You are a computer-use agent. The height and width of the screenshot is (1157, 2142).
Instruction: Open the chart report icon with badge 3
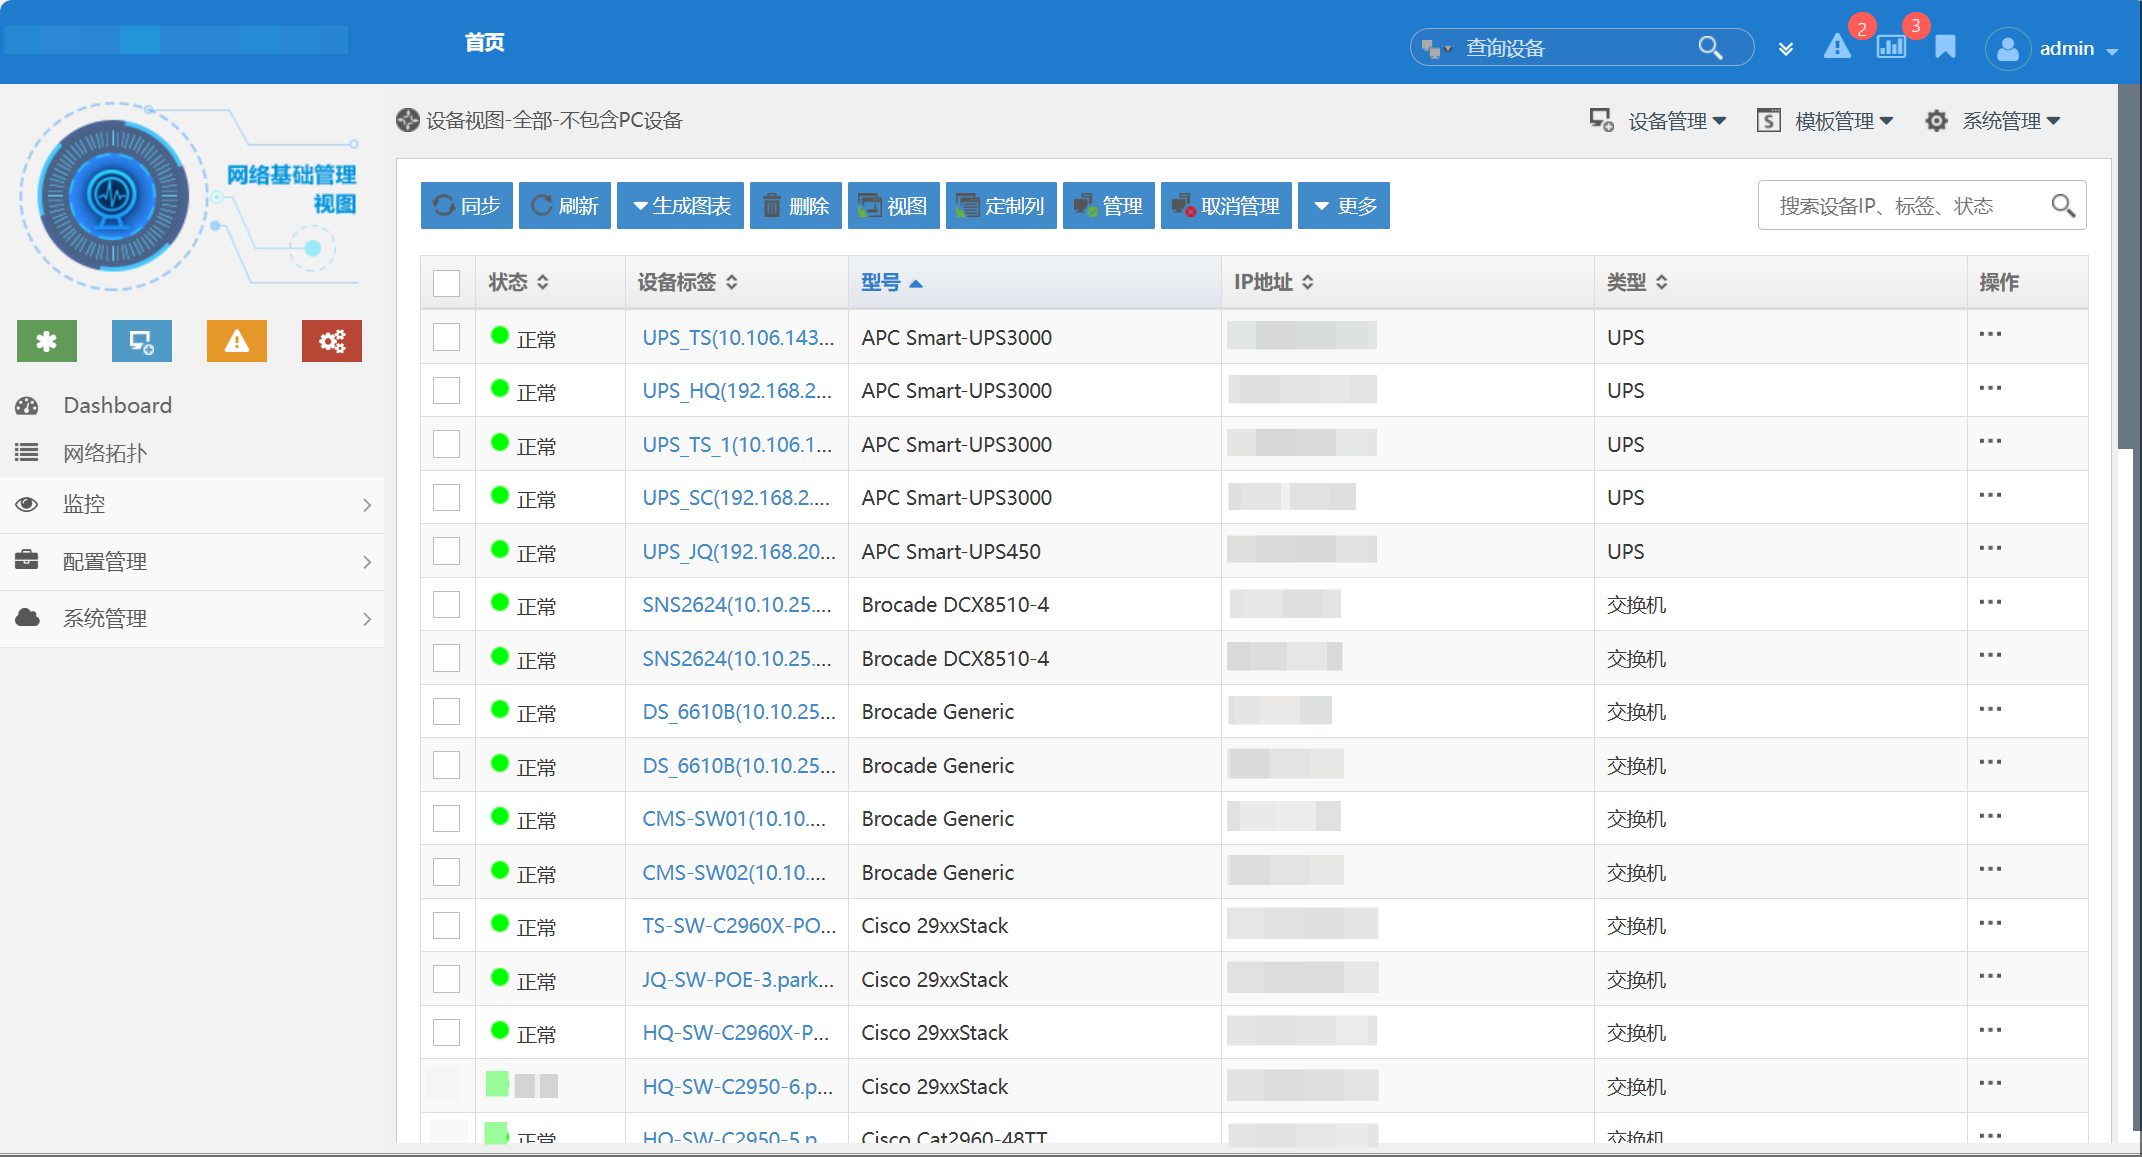(x=1891, y=47)
